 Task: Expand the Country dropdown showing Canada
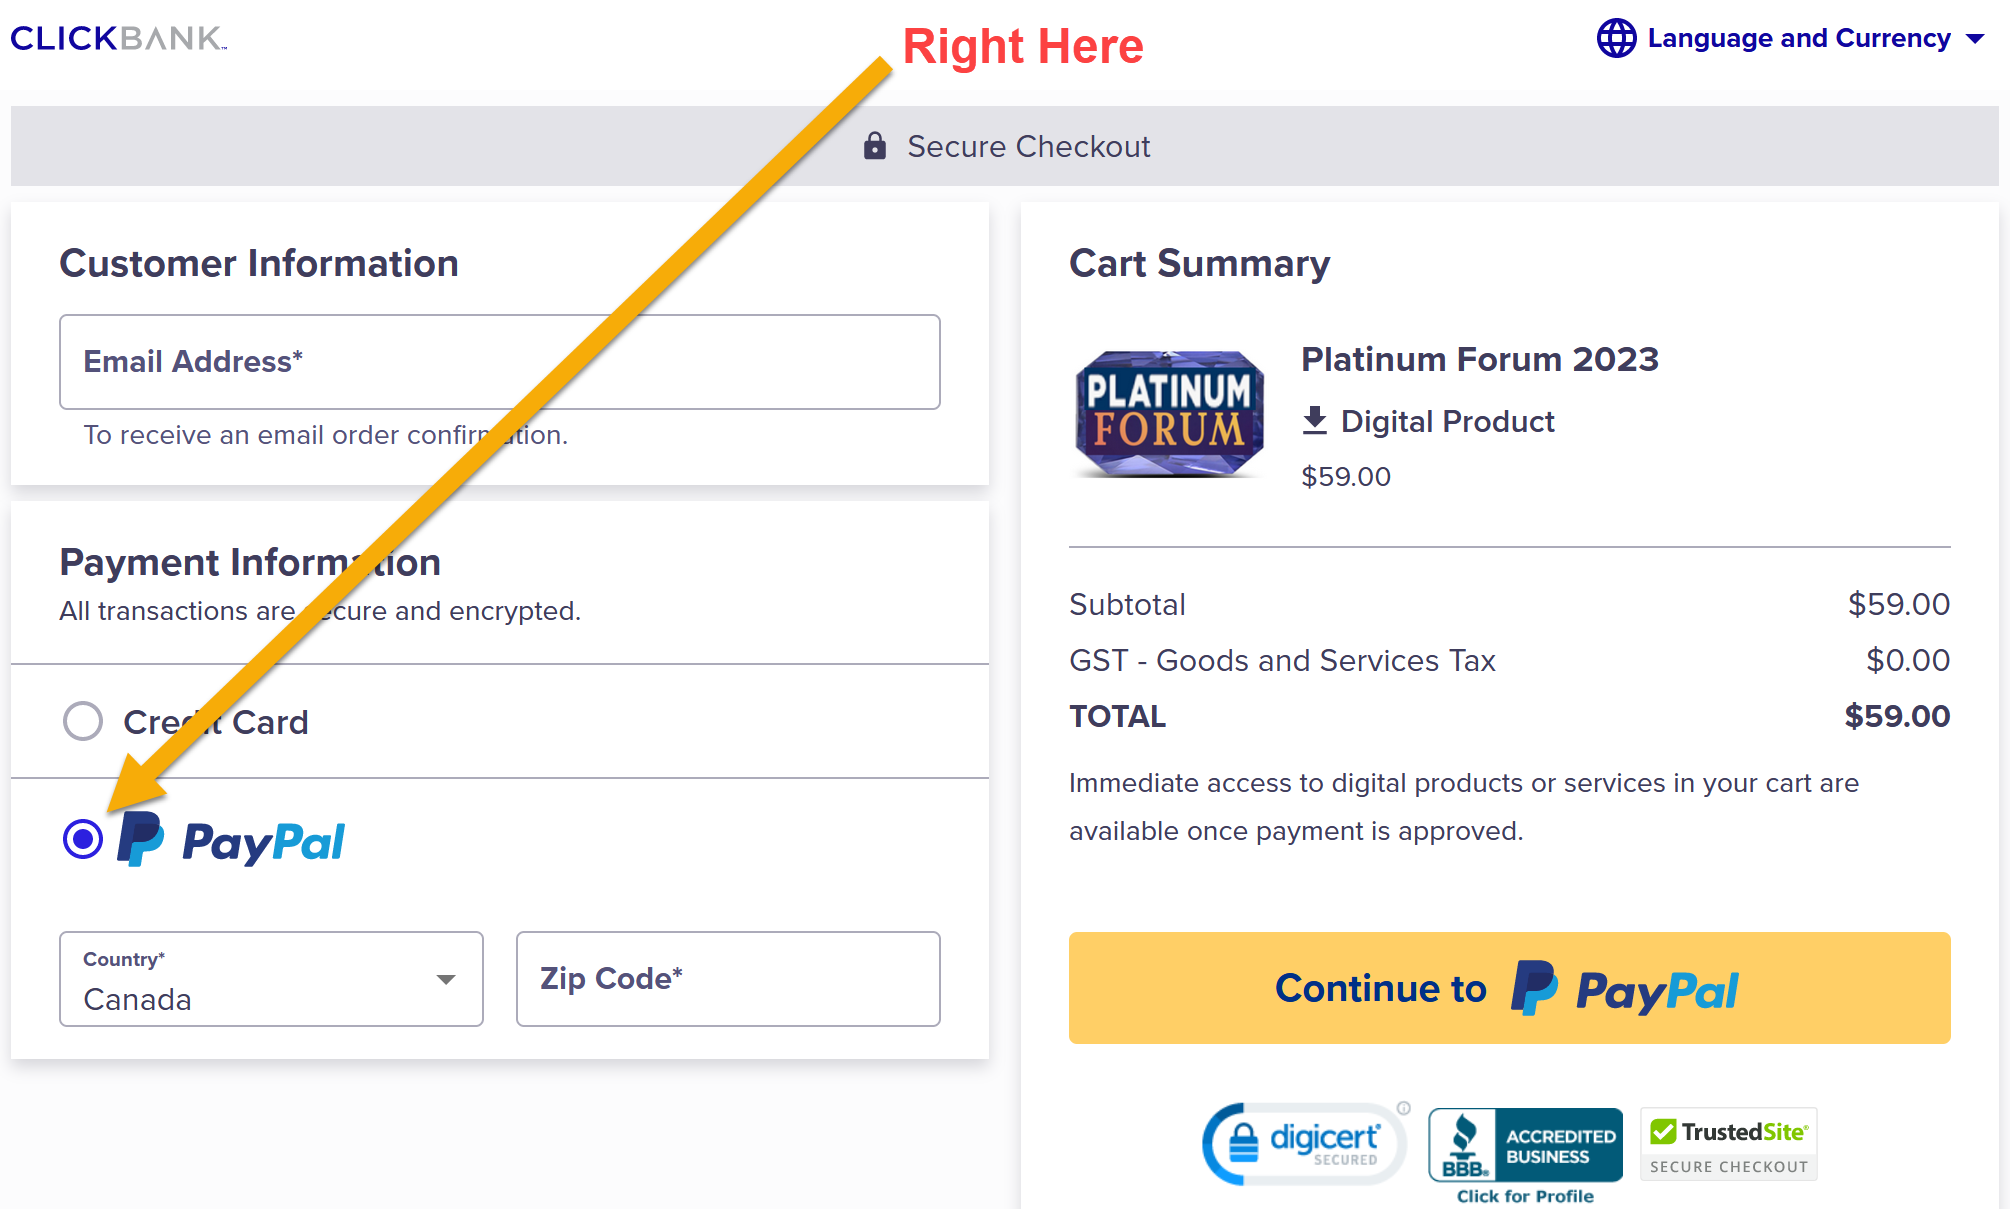pos(270,979)
